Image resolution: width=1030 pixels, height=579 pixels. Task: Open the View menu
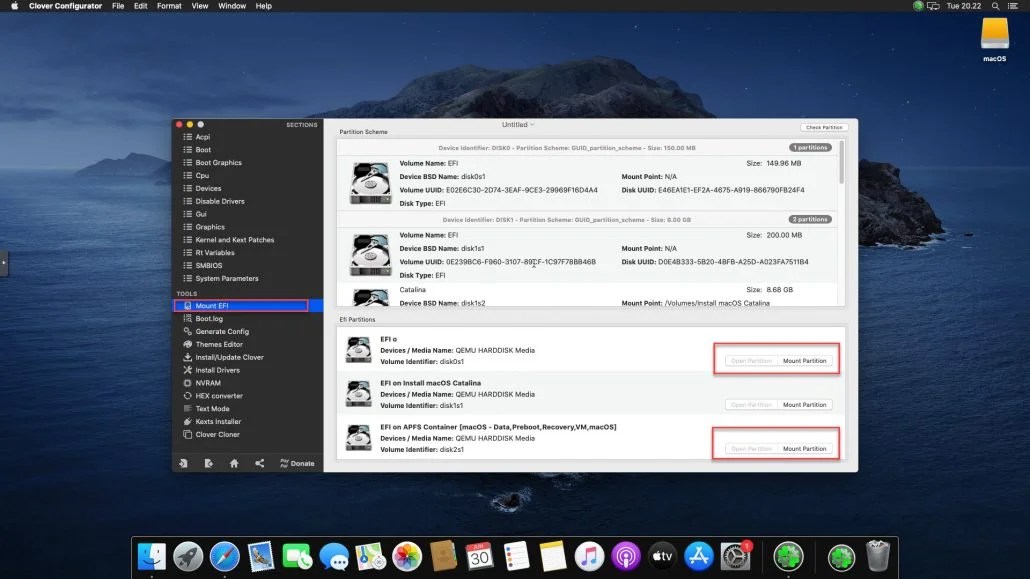coord(200,6)
